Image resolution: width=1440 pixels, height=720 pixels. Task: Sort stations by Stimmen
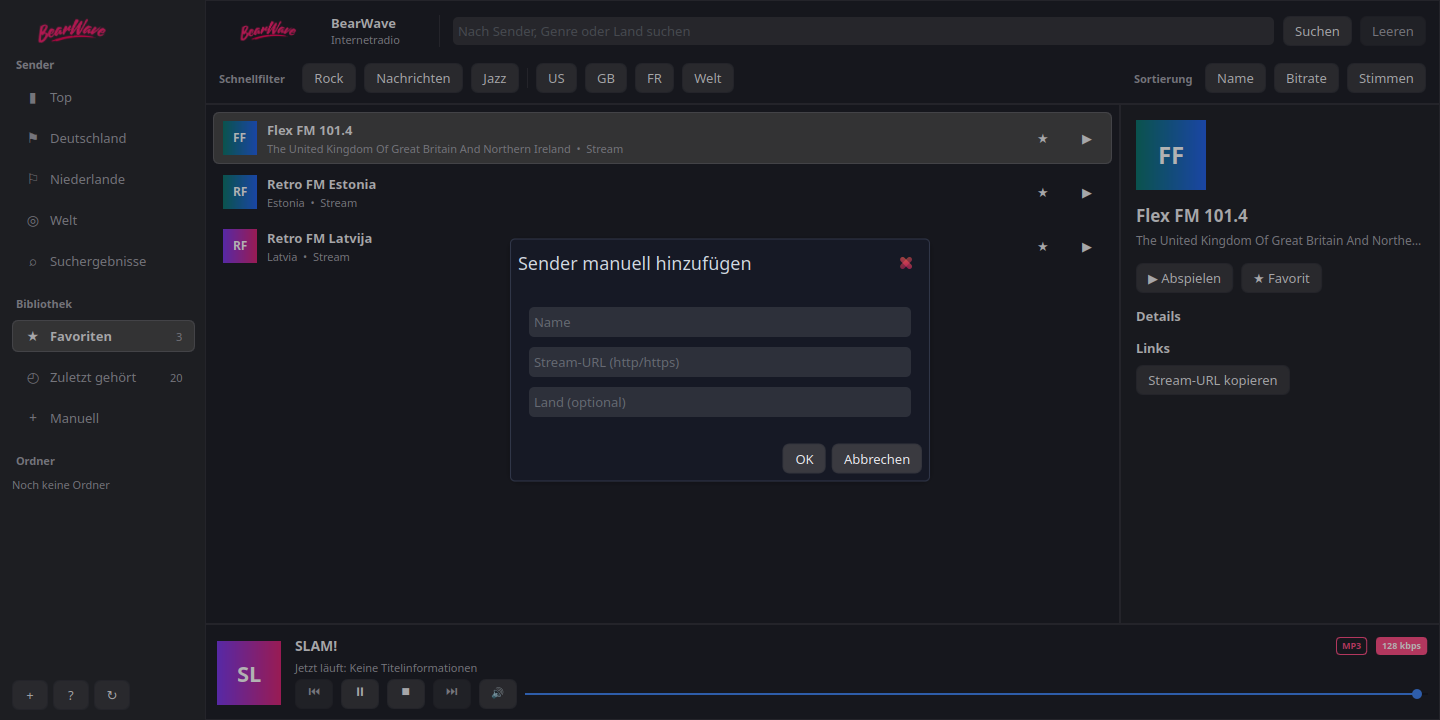[1386, 78]
